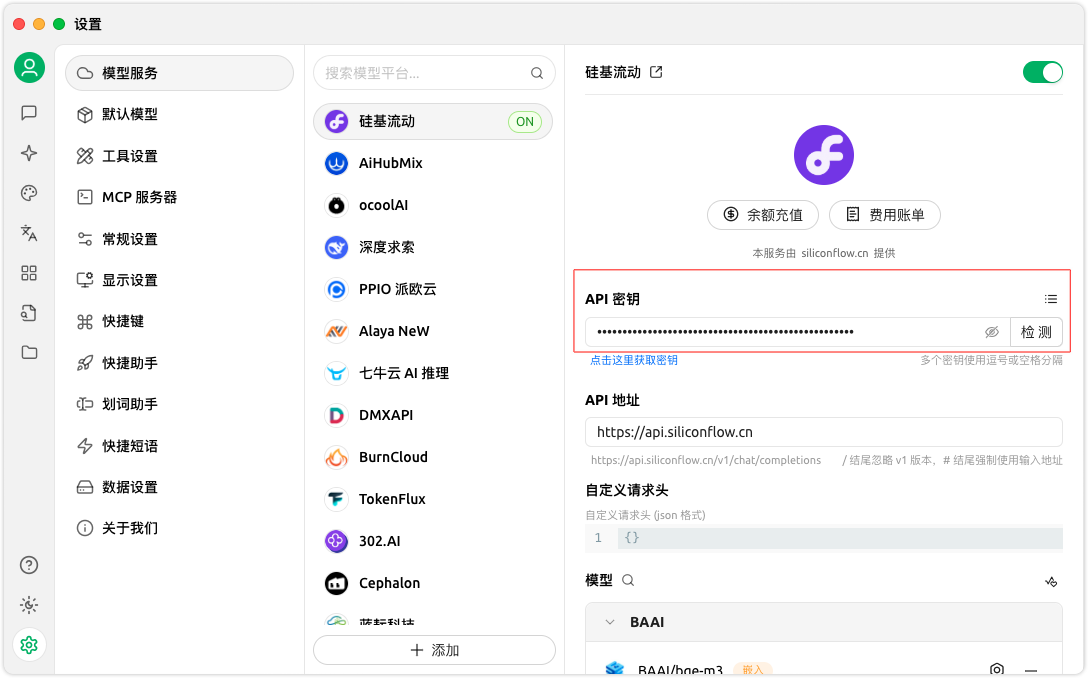Viewport: 1088px width, 678px height.
Task: Select 模型服务 settings menu
Action: pyautogui.click(x=179, y=73)
